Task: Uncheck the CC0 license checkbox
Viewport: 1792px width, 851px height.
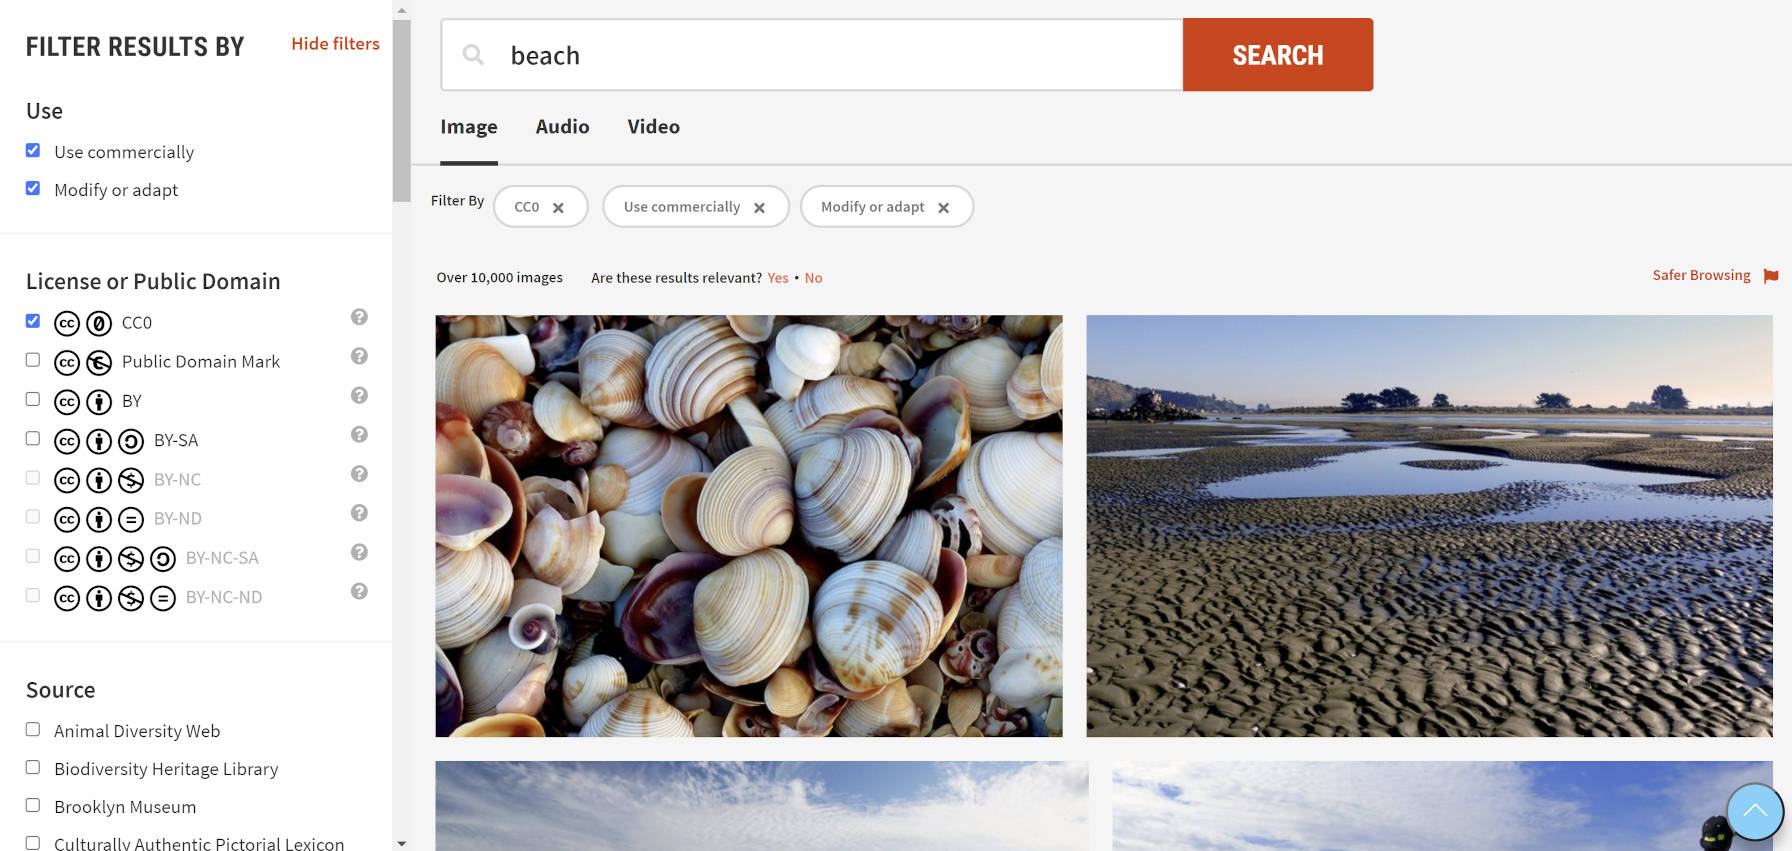Action: [x=33, y=321]
